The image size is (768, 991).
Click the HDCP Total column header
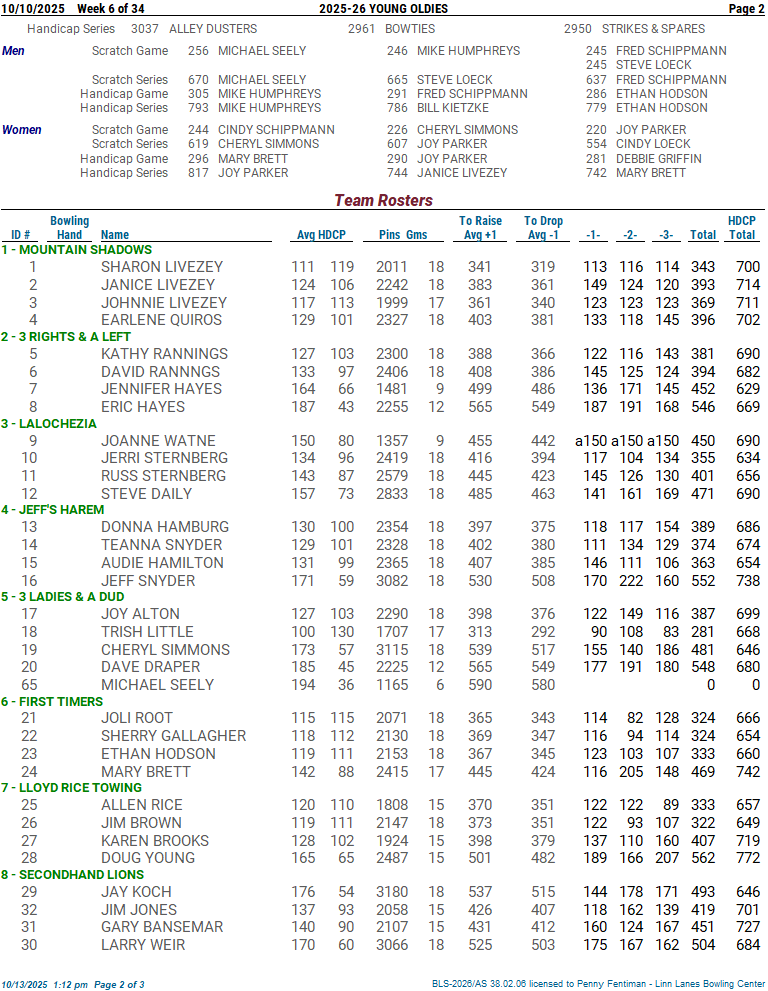[x=741, y=228]
